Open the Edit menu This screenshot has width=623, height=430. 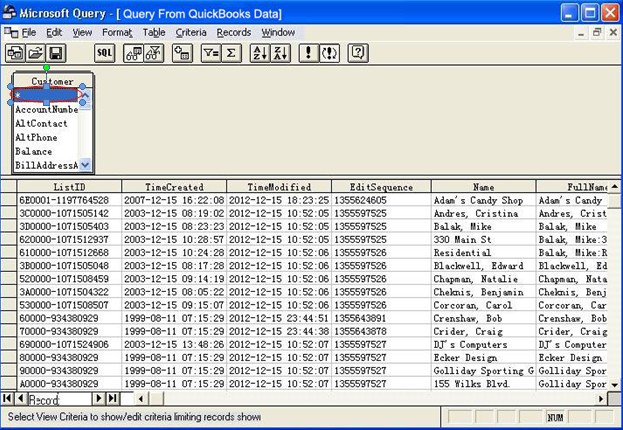(x=54, y=33)
